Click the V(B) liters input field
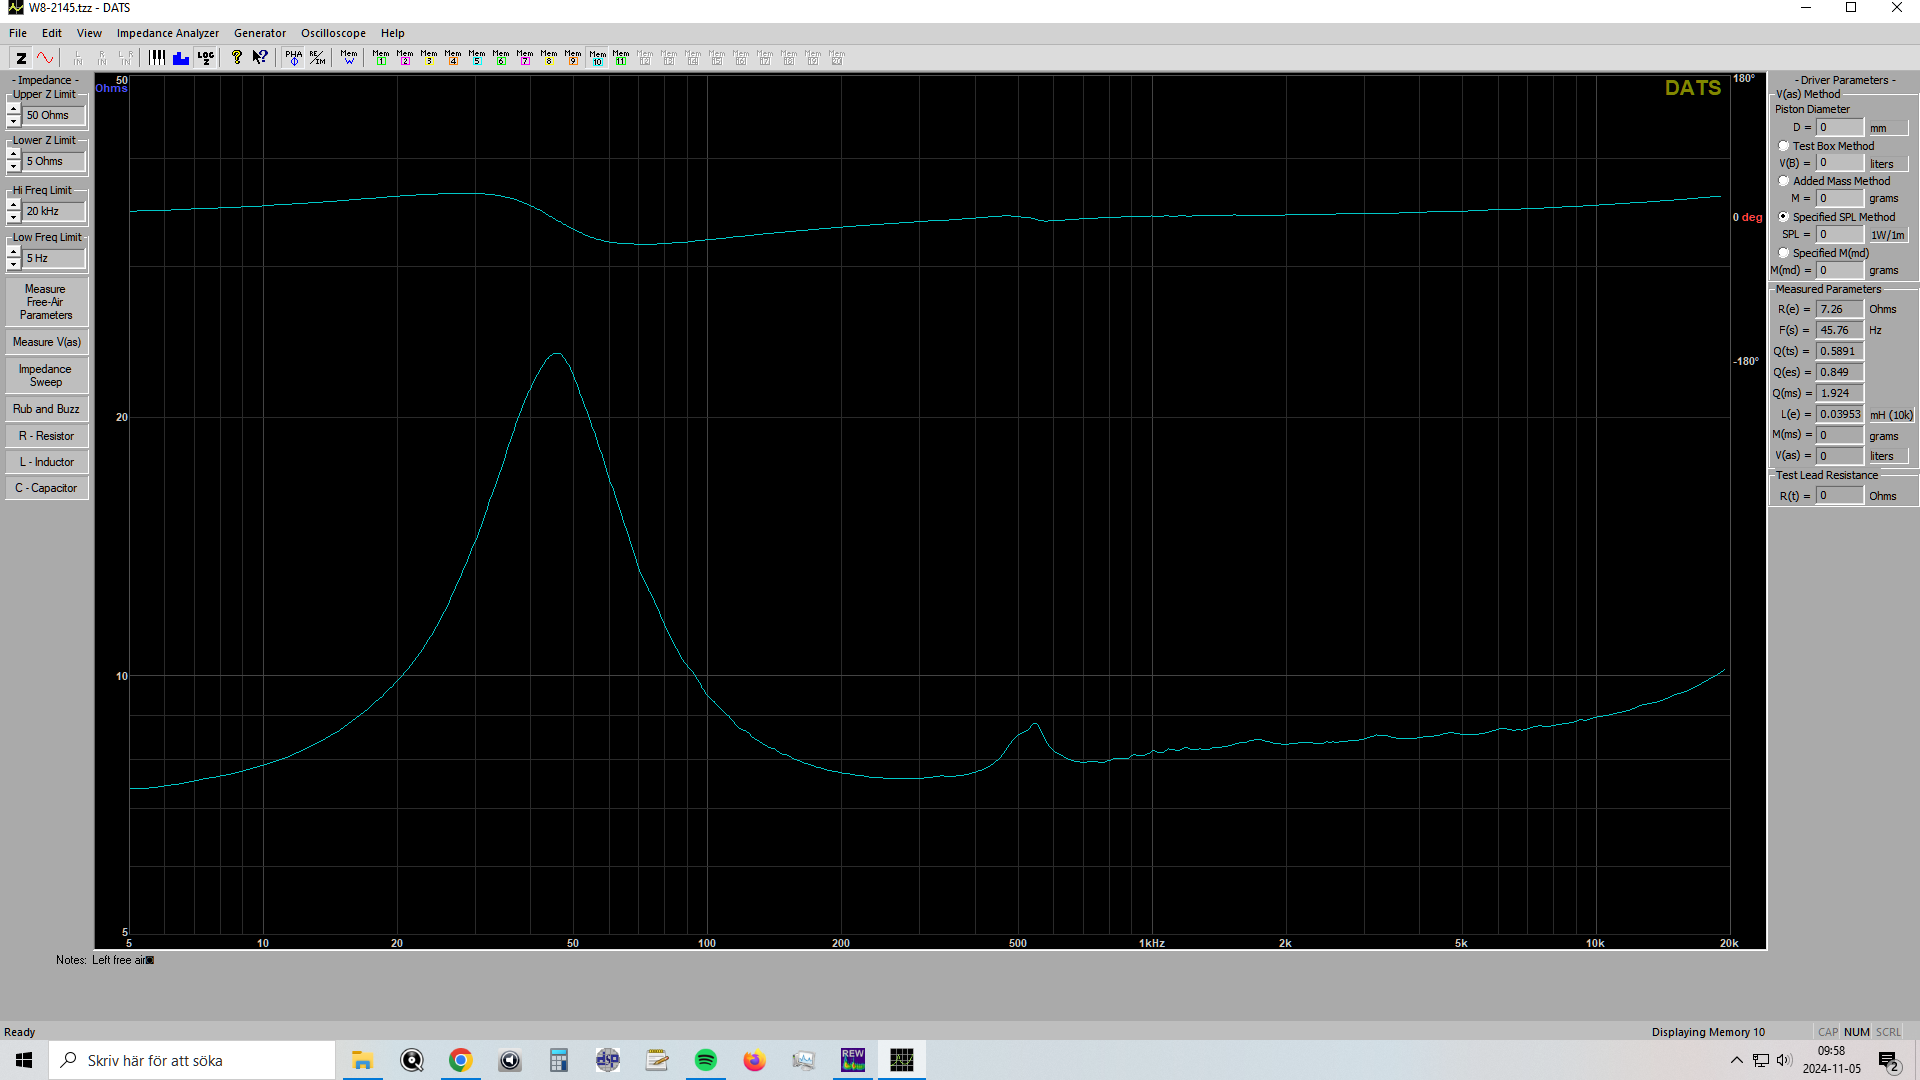 (1839, 163)
